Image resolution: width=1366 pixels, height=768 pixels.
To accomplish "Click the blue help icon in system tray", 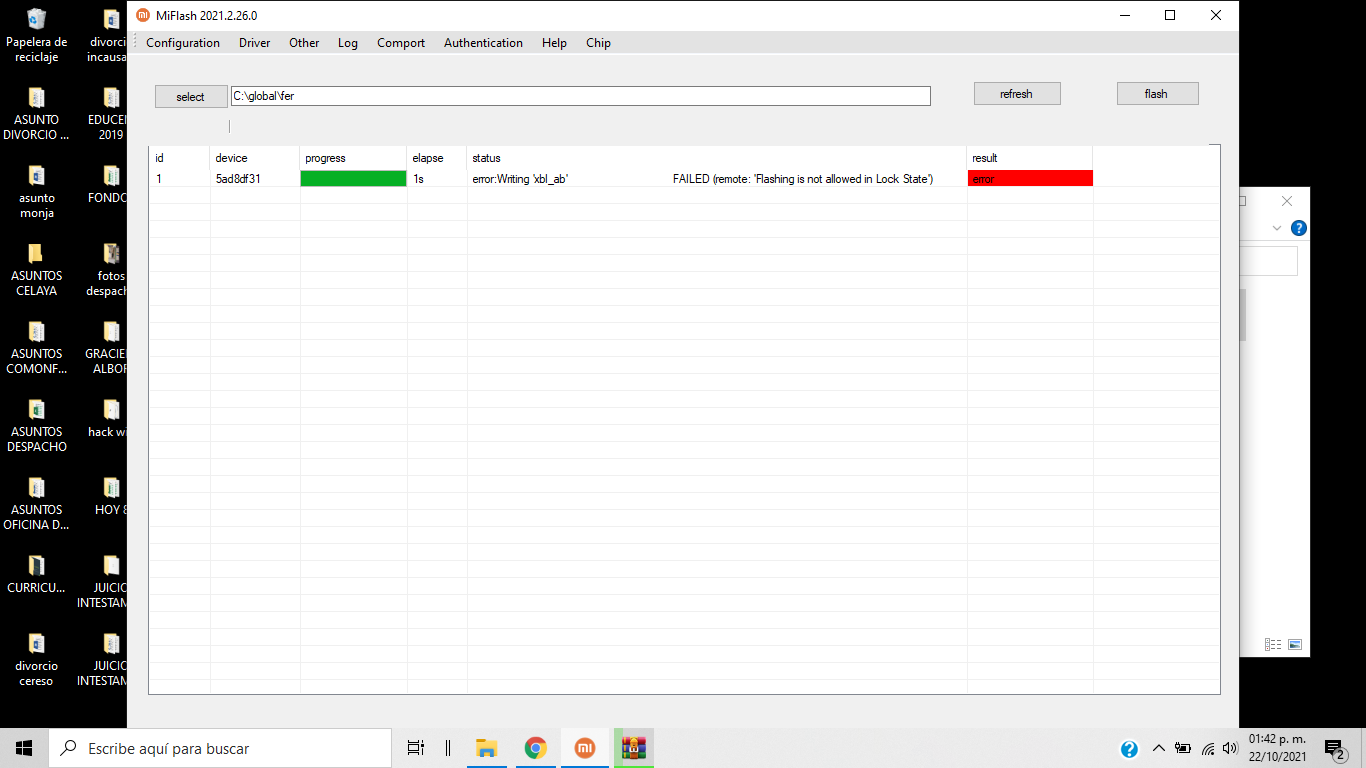I will click(1129, 748).
